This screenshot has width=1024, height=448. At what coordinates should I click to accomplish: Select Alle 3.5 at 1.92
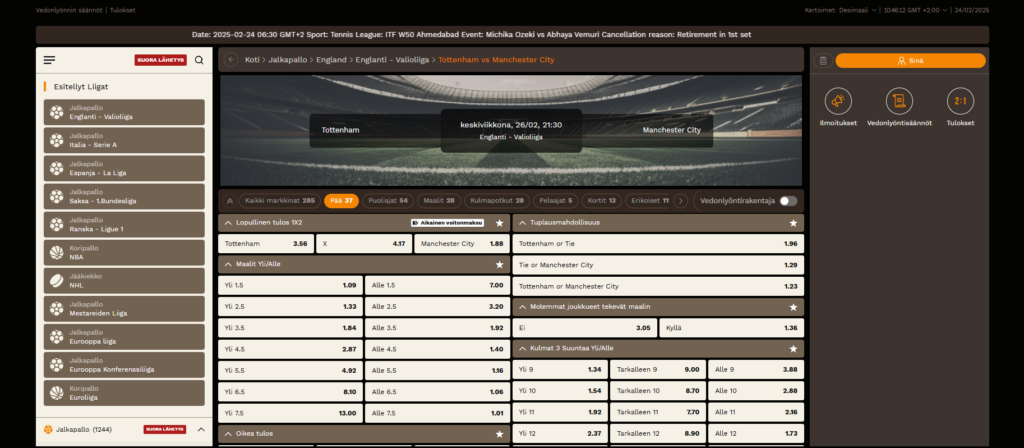click(438, 328)
